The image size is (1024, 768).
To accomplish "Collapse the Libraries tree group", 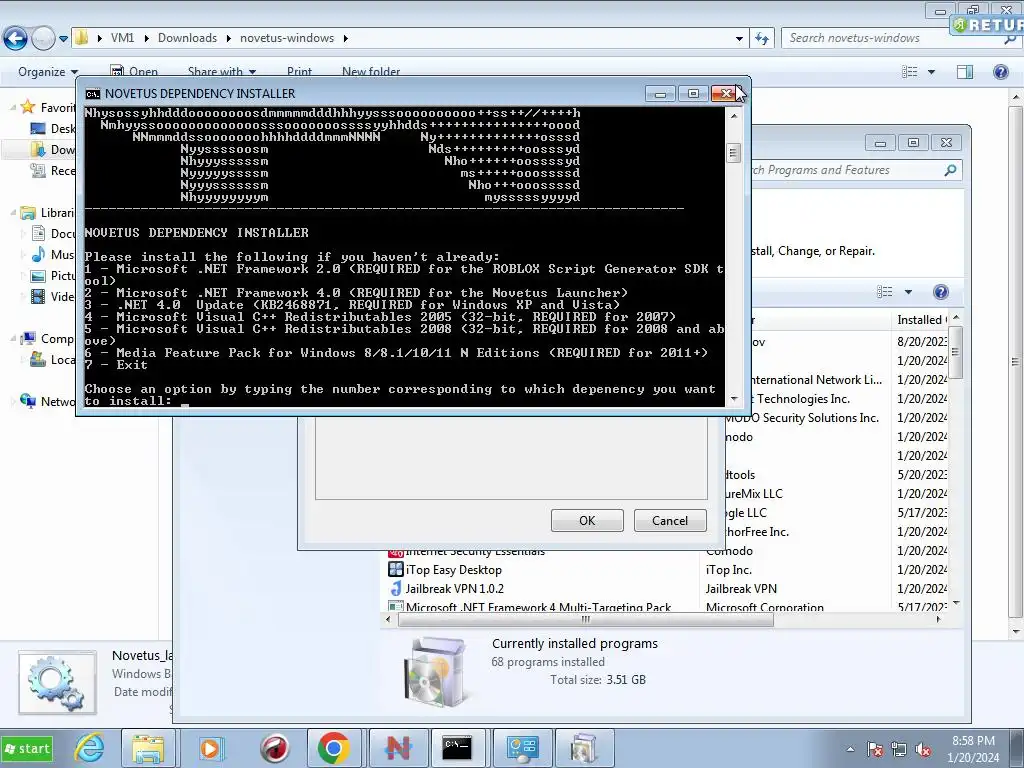I will 13,213.
